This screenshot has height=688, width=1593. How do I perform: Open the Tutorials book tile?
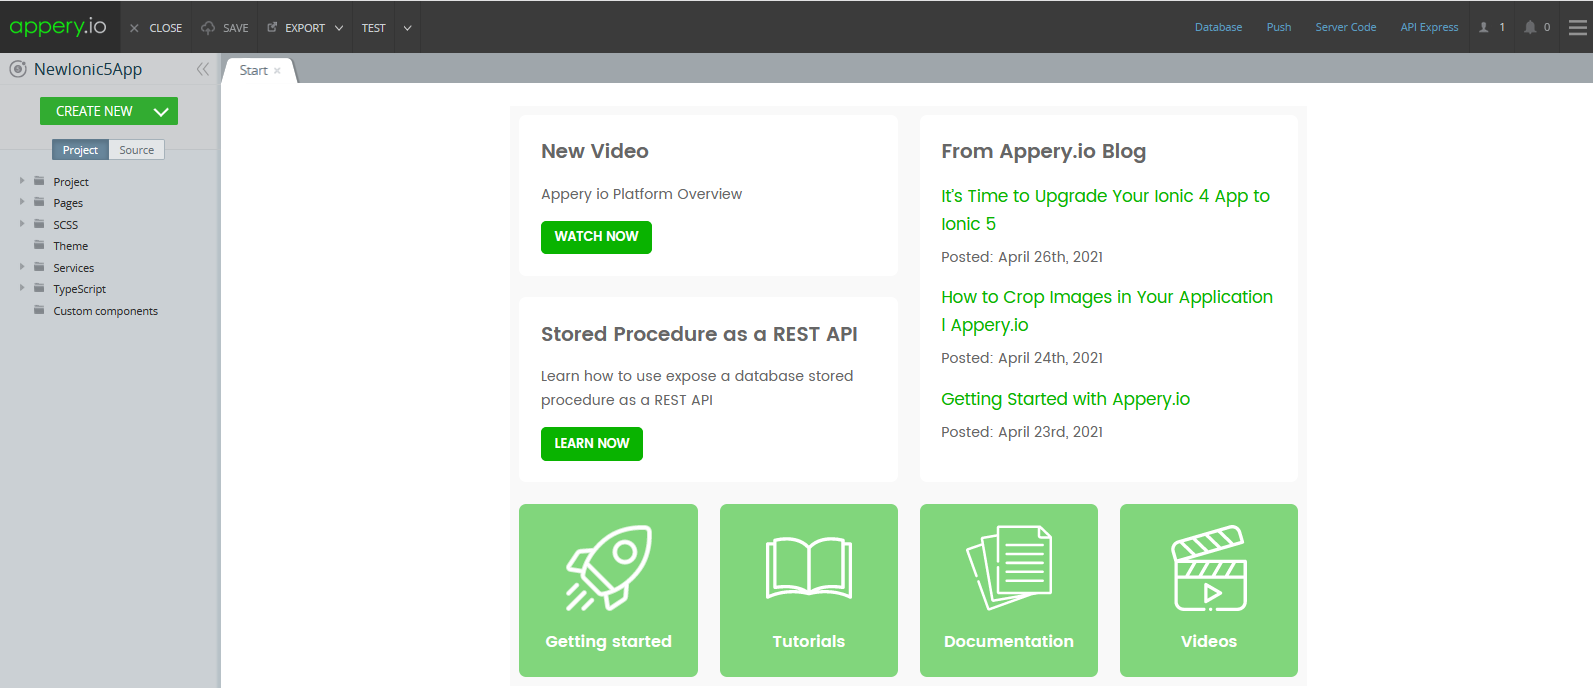[x=809, y=590]
